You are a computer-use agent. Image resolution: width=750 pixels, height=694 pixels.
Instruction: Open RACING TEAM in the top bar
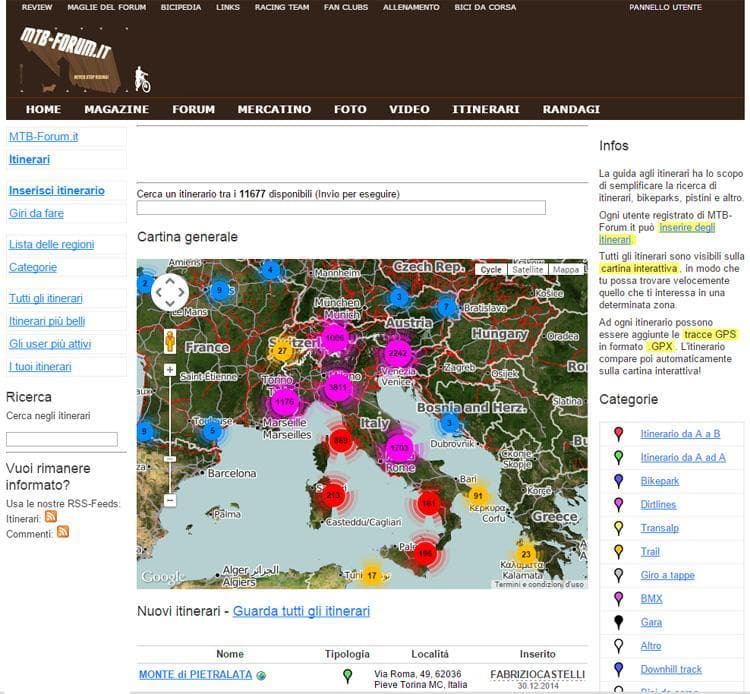282,7
